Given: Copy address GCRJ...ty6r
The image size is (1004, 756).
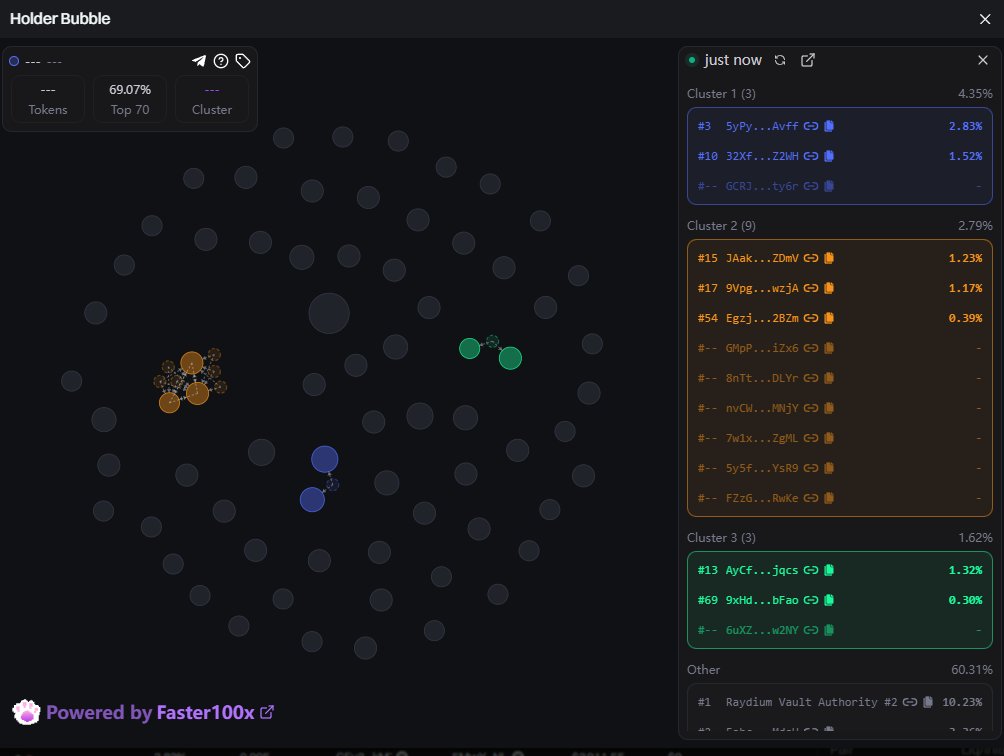Looking at the screenshot, I should click(x=829, y=186).
